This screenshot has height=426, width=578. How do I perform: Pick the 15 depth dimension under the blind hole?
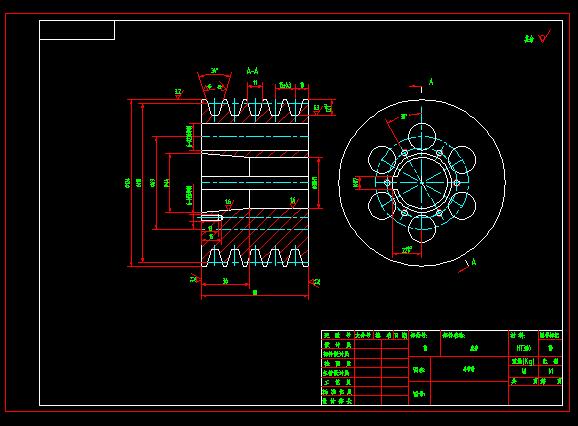211,236
